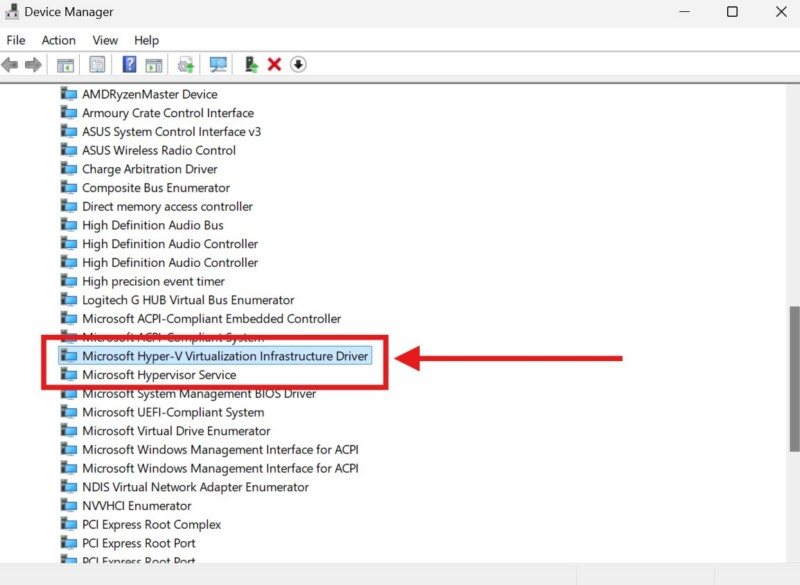
Task: Click the Scan for hardware changes monitor icon
Action: (218, 65)
